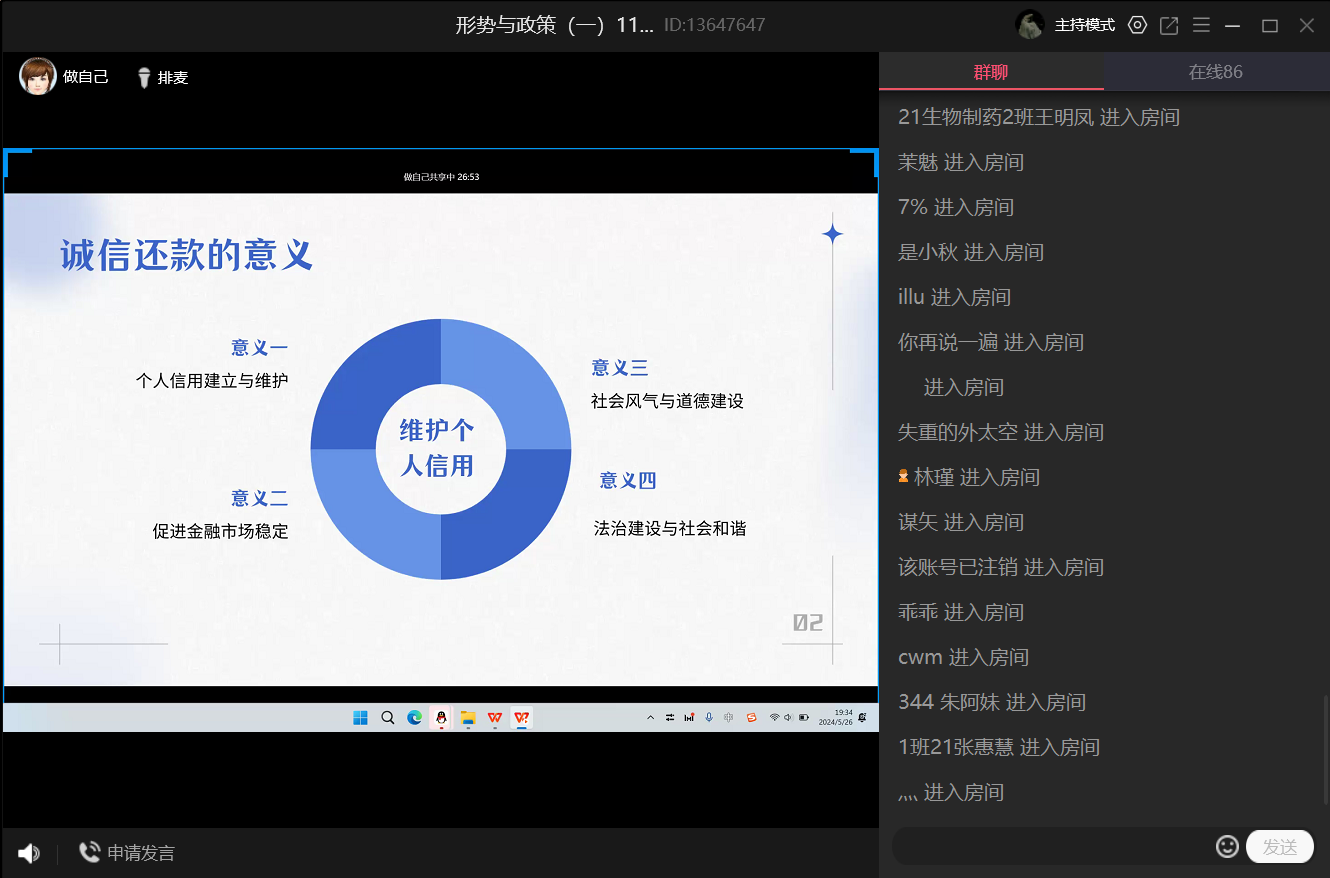1330x878 pixels.
Task: Click the chat list vertical scrollbar
Action: (1325, 750)
